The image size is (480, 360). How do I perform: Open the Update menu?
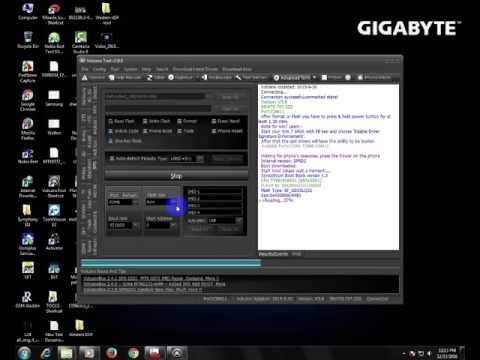click(x=131, y=69)
